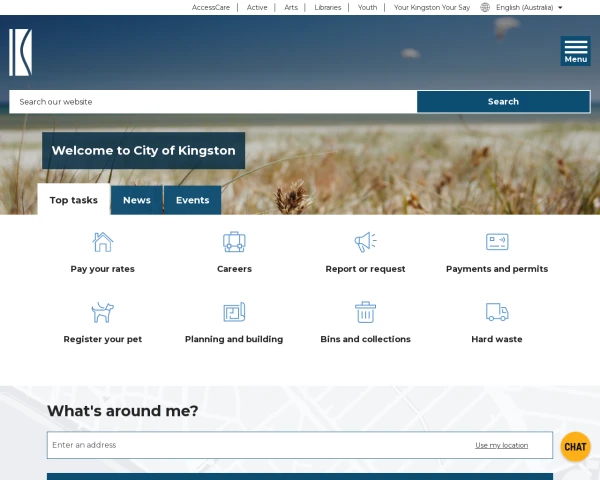Screen dimensions: 600x480
Task: Click the bin icon for Bins and collections
Action: click(x=365, y=312)
